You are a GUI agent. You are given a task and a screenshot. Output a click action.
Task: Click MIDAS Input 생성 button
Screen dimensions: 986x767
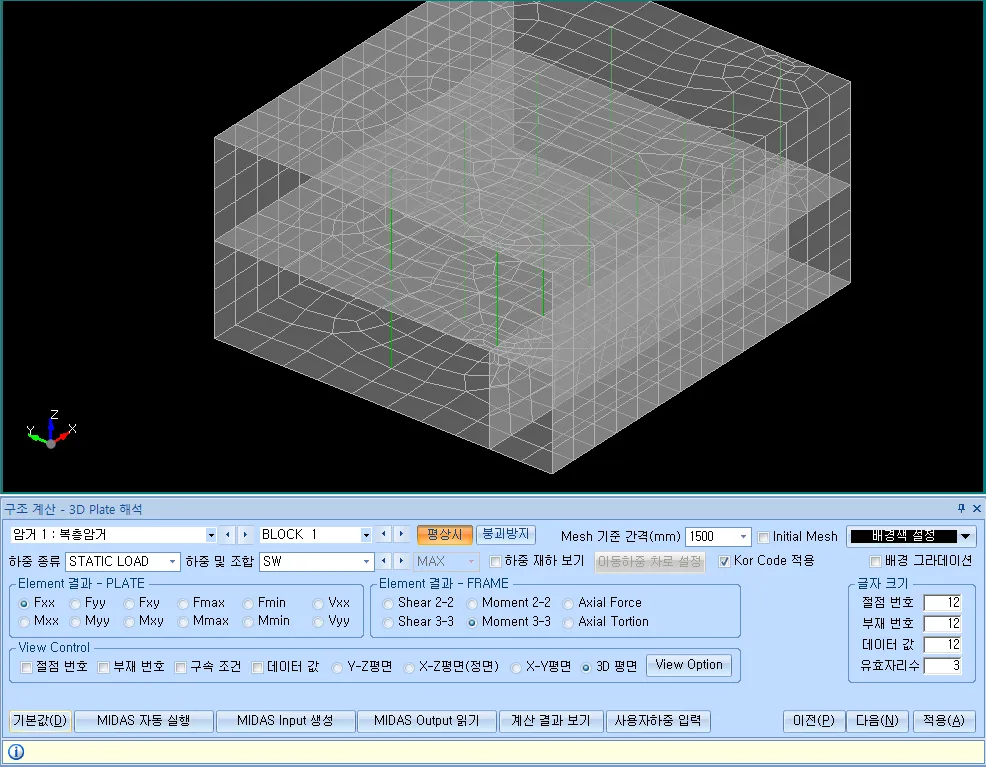click(285, 720)
